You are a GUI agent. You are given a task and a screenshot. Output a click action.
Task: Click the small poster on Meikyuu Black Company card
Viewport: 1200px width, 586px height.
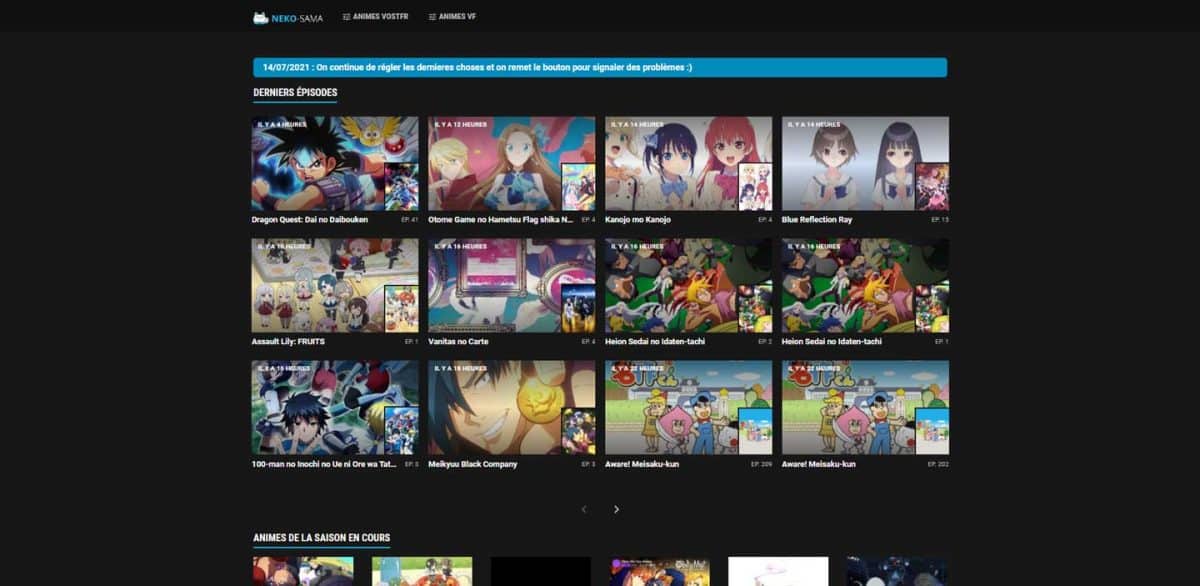pos(578,430)
